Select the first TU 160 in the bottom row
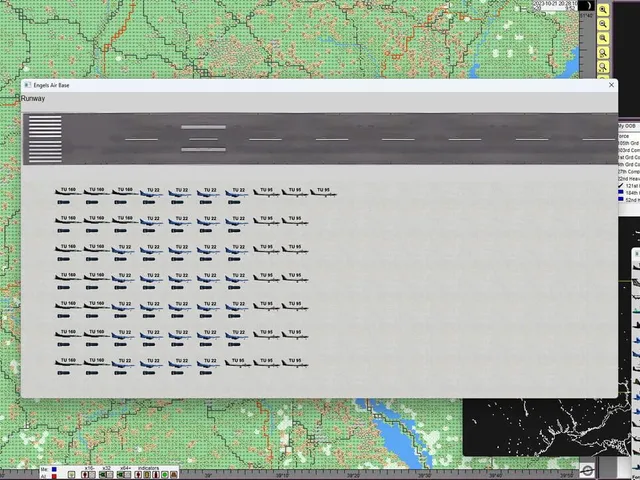Viewport: 640px width, 480px height. [x=68, y=362]
